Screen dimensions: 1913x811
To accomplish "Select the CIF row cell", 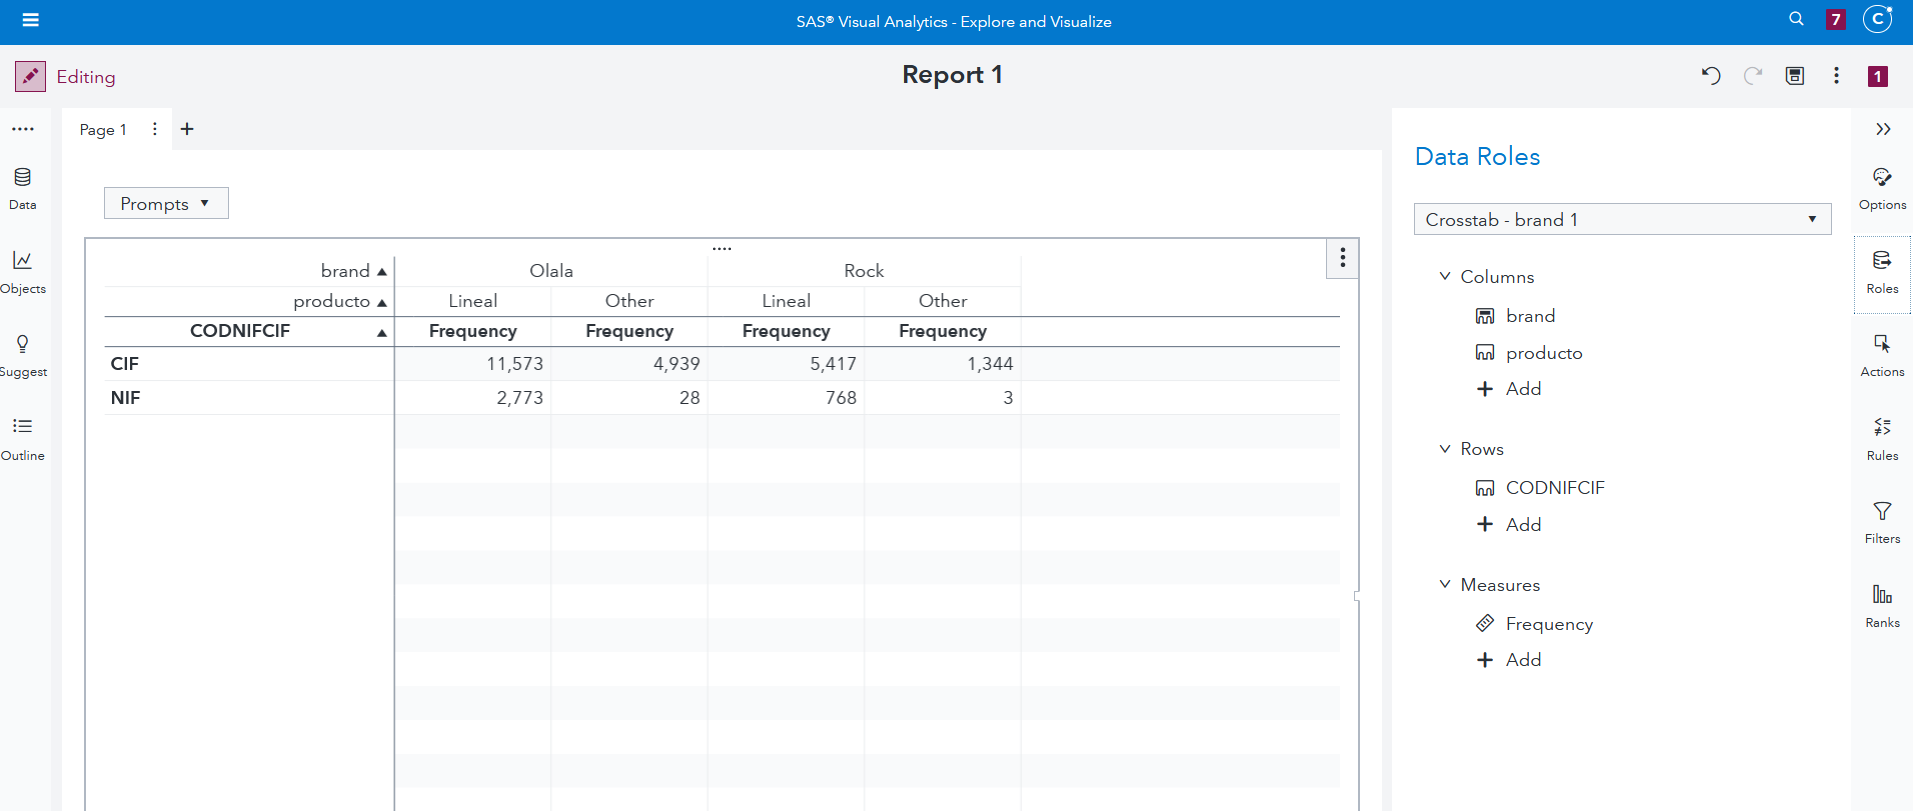I will (x=125, y=364).
